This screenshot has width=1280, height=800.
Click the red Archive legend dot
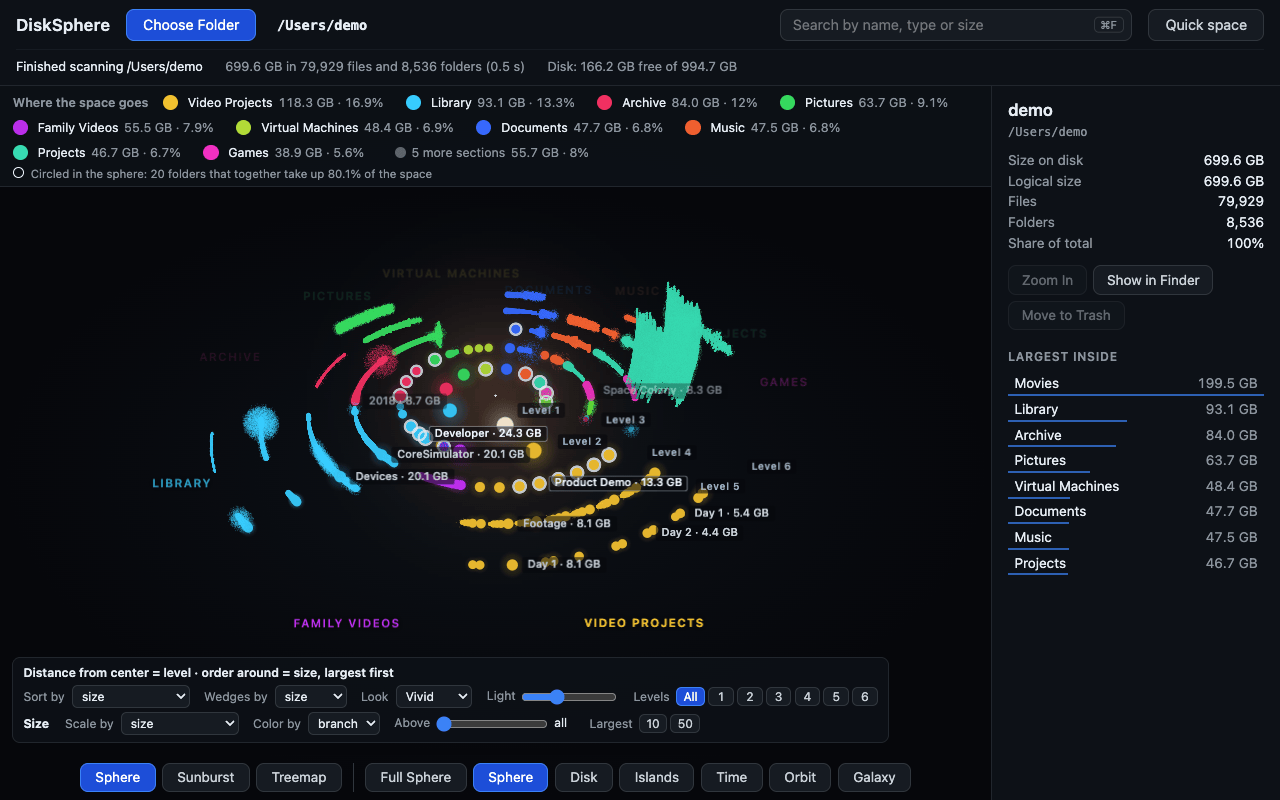(605, 103)
